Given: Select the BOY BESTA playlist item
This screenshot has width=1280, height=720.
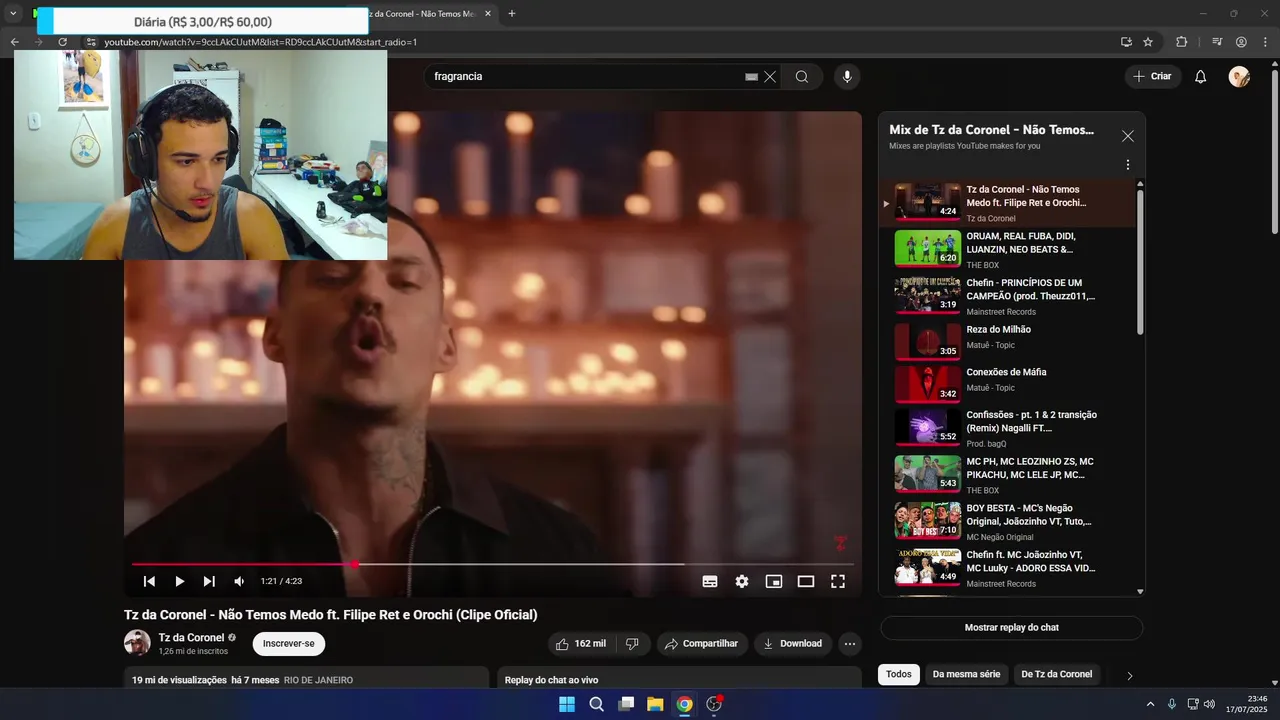Looking at the screenshot, I should [x=1008, y=522].
